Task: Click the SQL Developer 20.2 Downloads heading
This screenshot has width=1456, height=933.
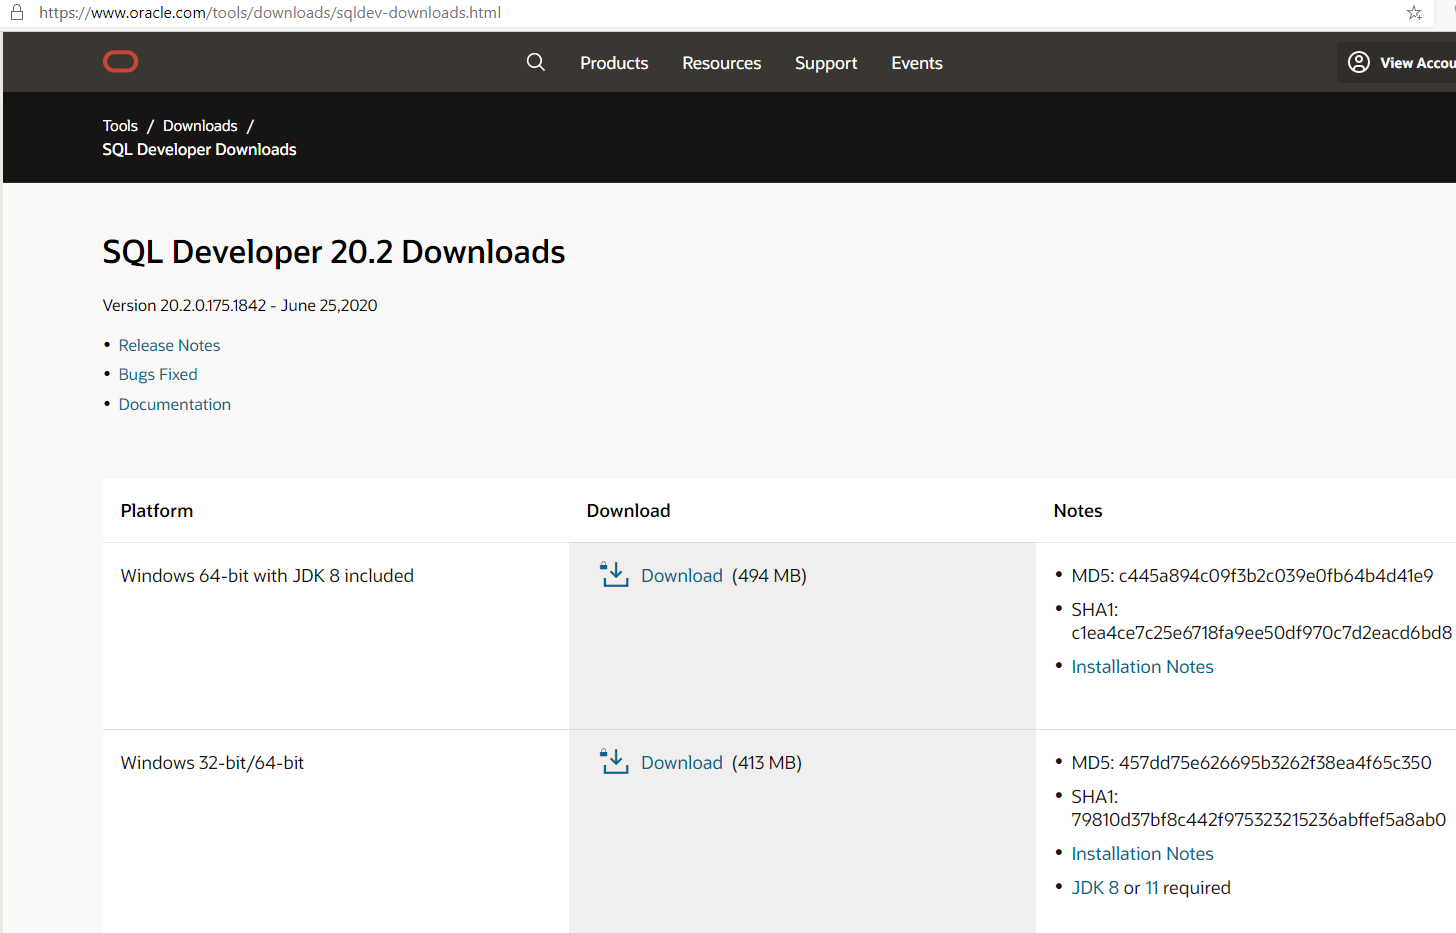Action: [x=334, y=252]
